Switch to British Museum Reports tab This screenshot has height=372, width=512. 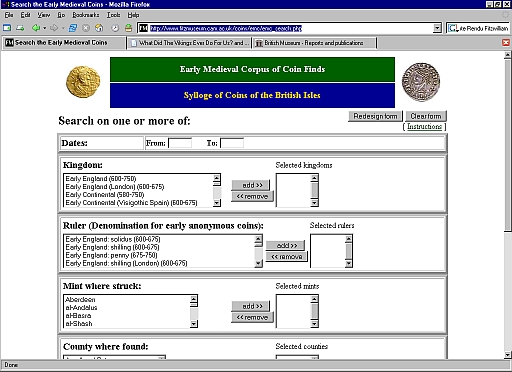point(315,43)
